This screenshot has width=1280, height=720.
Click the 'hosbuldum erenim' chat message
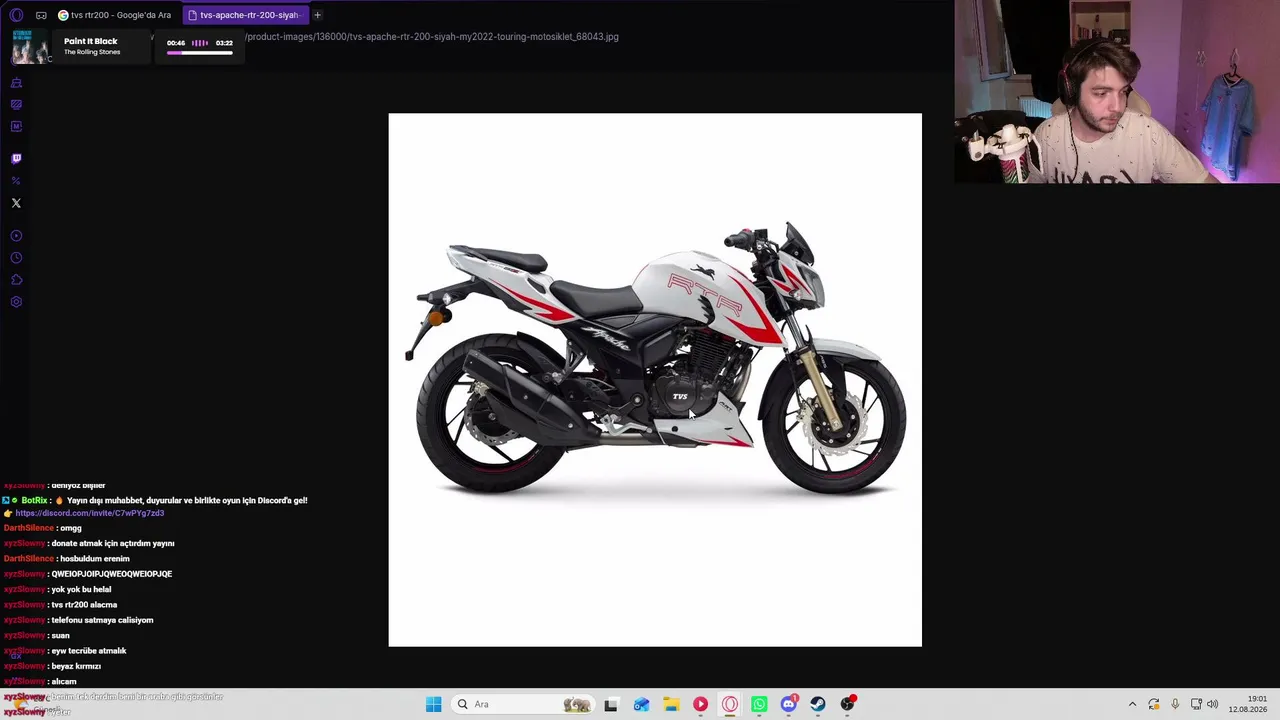tap(94, 559)
